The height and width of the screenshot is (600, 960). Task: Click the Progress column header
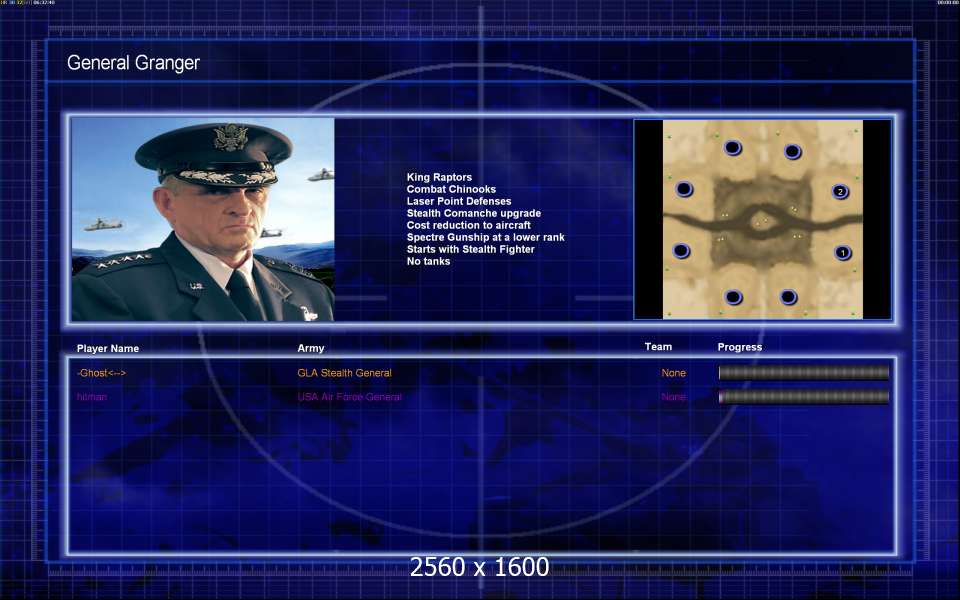click(739, 347)
